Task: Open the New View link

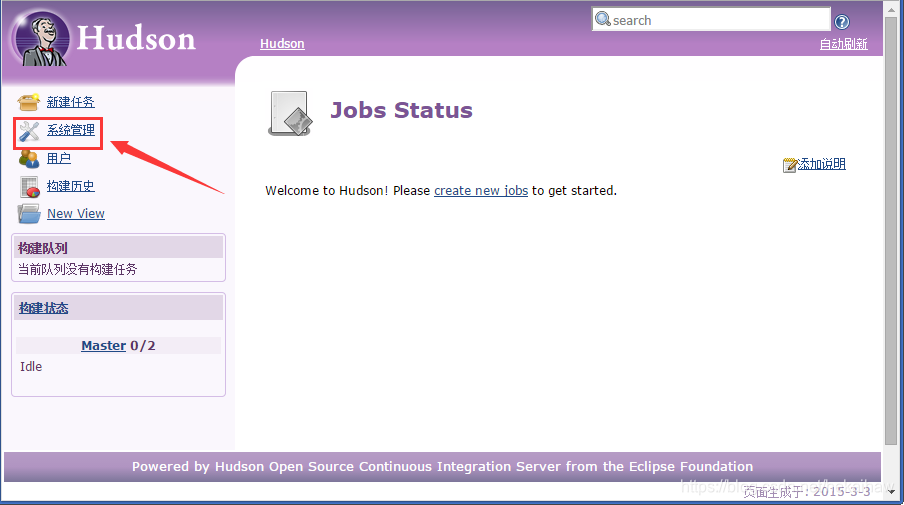Action: (76, 213)
